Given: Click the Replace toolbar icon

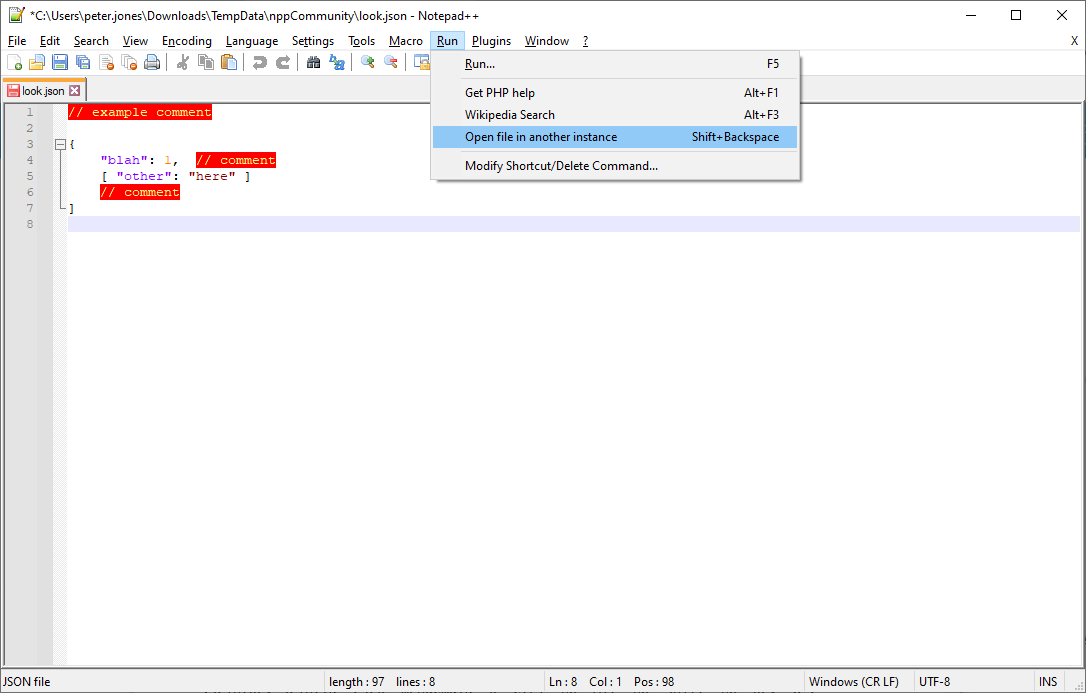Looking at the screenshot, I should (337, 63).
